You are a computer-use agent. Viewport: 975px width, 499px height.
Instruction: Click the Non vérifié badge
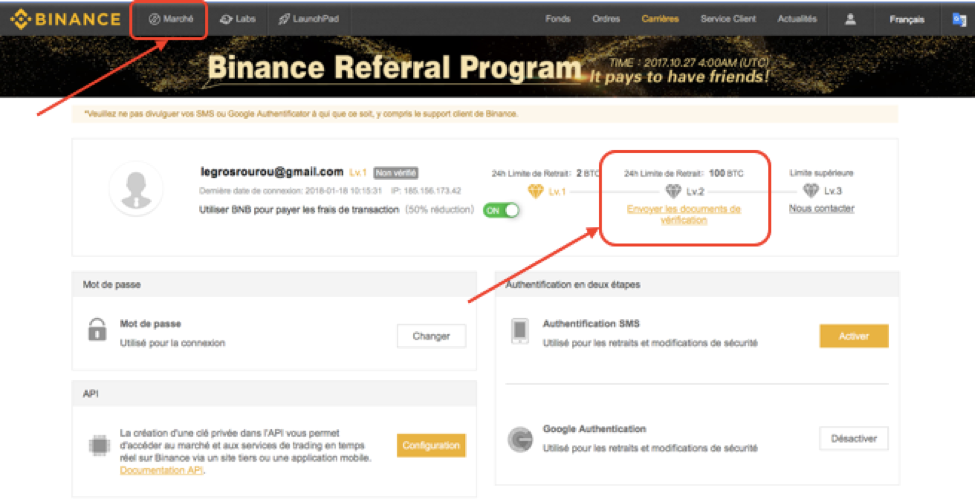(395, 173)
